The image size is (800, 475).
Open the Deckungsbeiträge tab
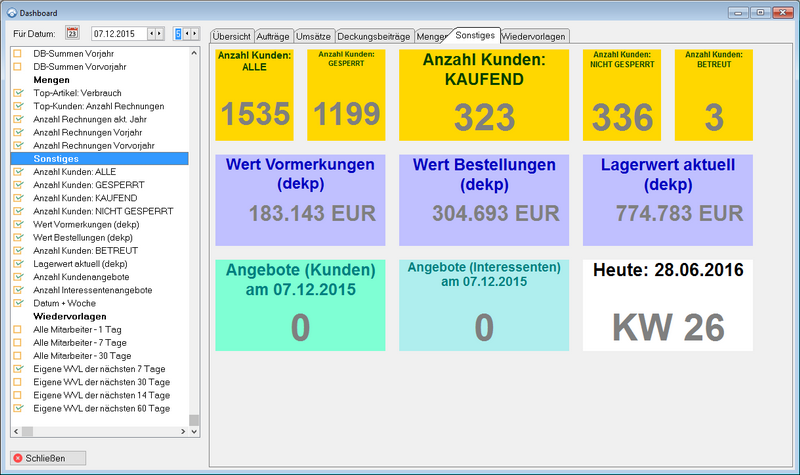coord(372,36)
